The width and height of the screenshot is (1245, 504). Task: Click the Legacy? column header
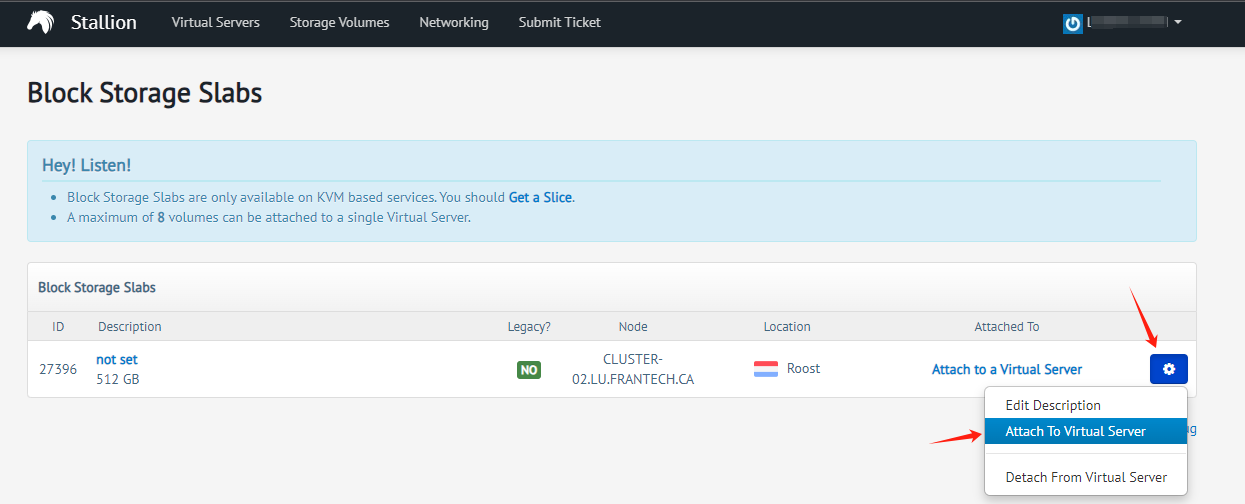coord(529,326)
